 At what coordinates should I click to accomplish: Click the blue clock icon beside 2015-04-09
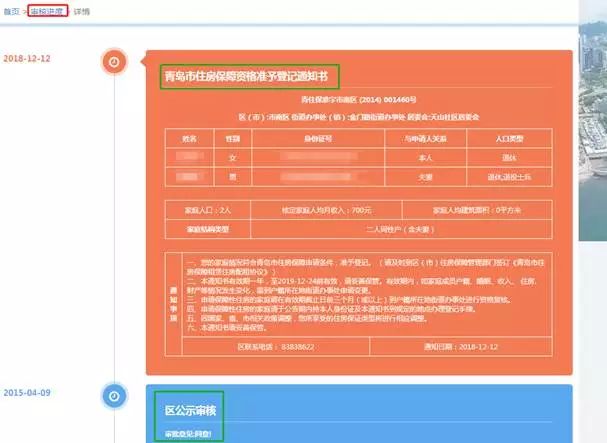click(x=114, y=396)
